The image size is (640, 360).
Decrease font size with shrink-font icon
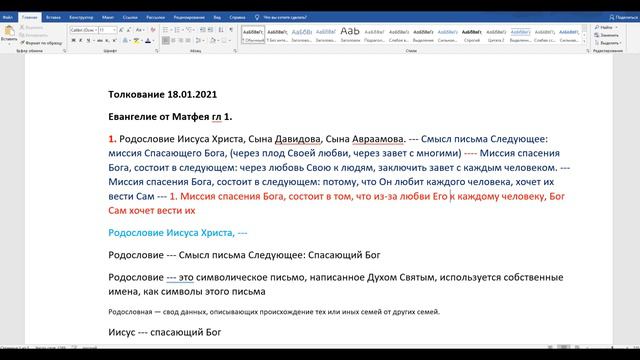[x=129, y=30]
